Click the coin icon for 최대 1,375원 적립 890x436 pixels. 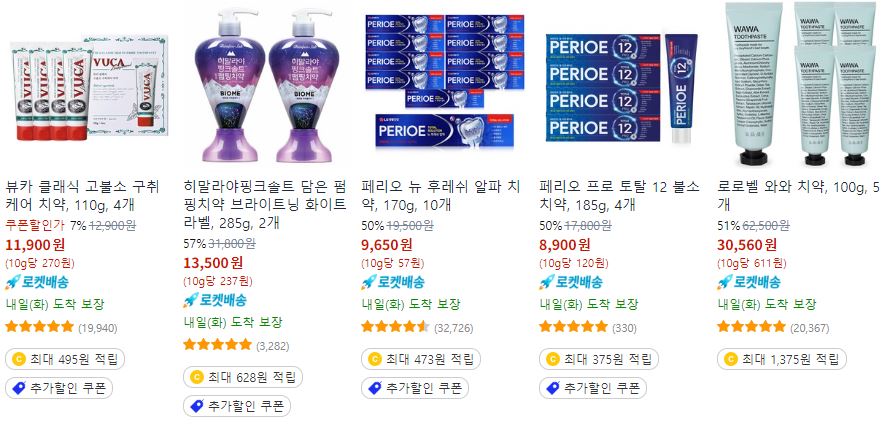[731, 359]
